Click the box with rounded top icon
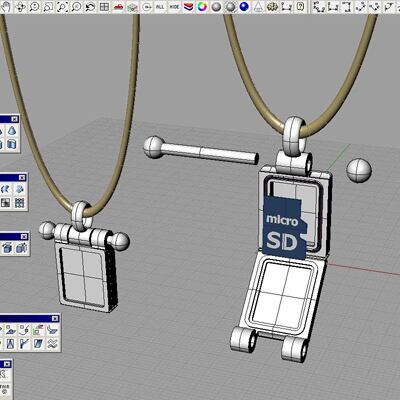400x400 pixels. pyautogui.click(x=7, y=248)
